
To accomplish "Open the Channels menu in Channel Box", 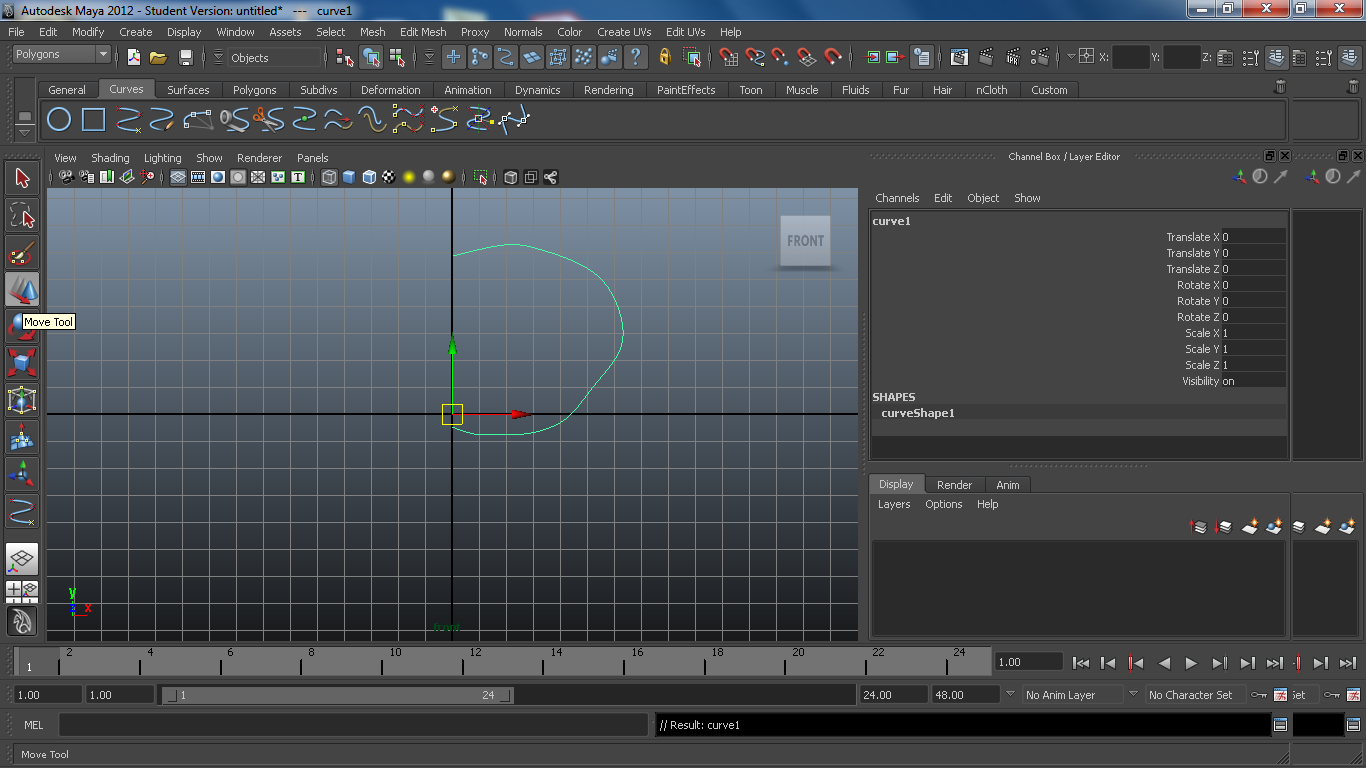I will [x=897, y=198].
